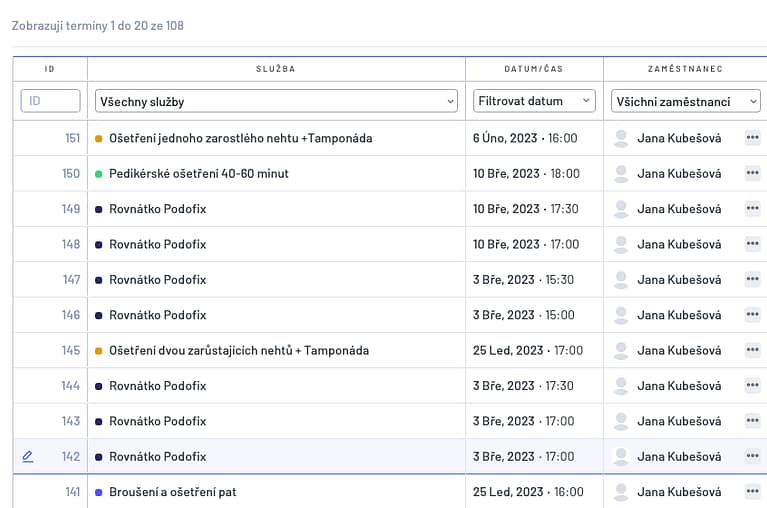This screenshot has height=508, width=767.
Task: Click the three-dot menu for appointment 141
Action: [752, 491]
